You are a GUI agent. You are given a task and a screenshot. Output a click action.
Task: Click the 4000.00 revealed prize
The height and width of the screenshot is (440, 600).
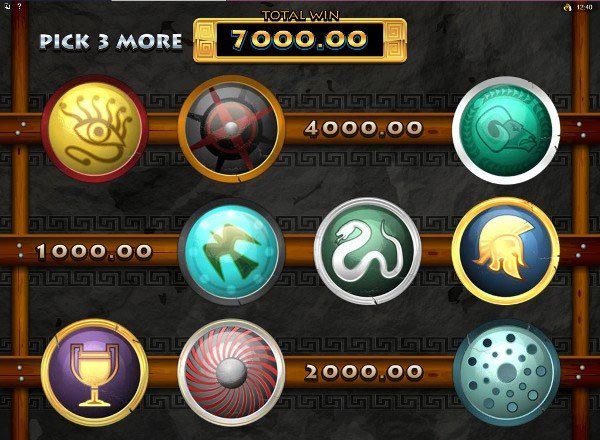coord(364,128)
